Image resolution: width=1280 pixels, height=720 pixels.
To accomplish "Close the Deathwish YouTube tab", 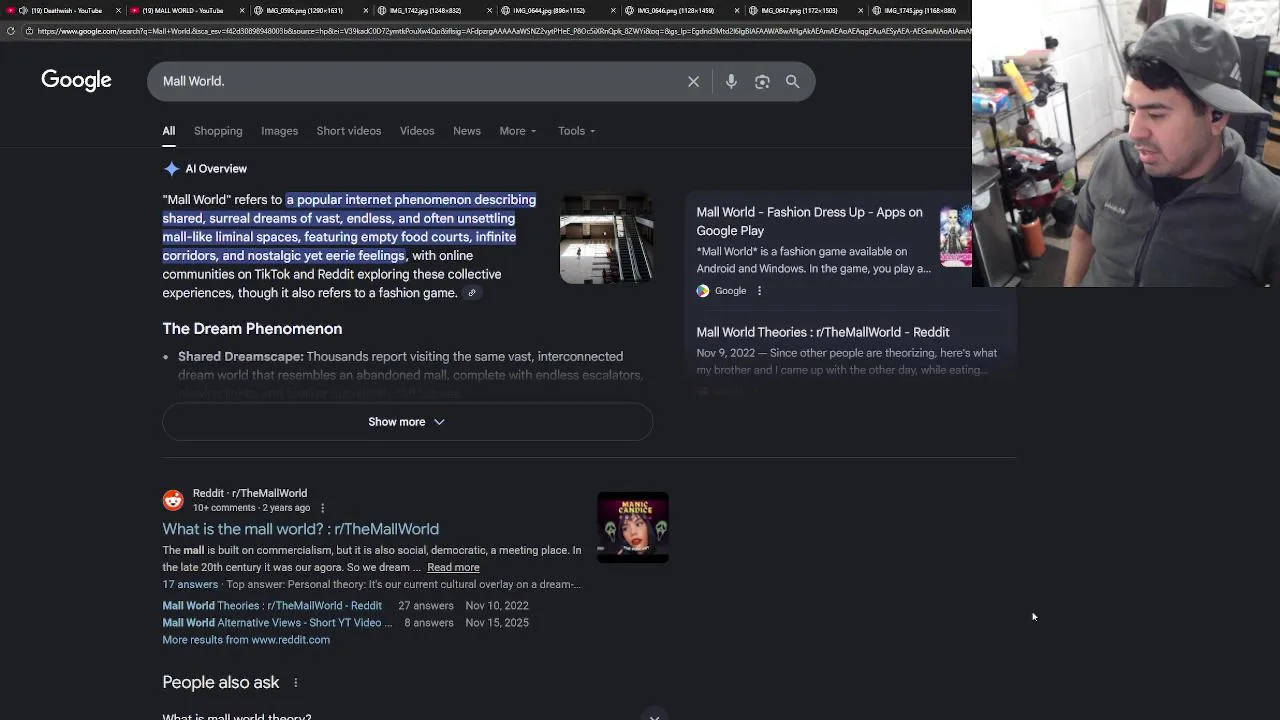I will coord(118,10).
